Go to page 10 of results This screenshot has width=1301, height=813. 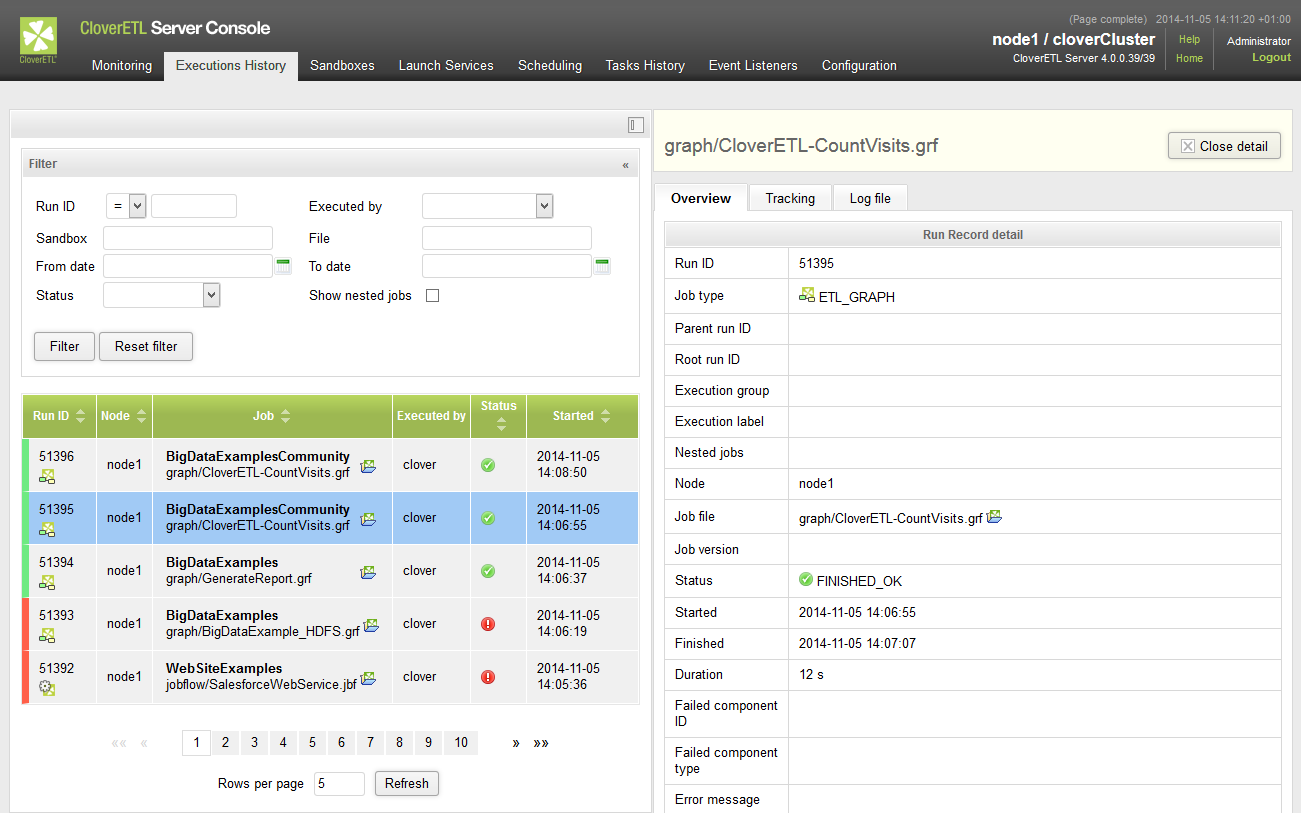pos(461,743)
